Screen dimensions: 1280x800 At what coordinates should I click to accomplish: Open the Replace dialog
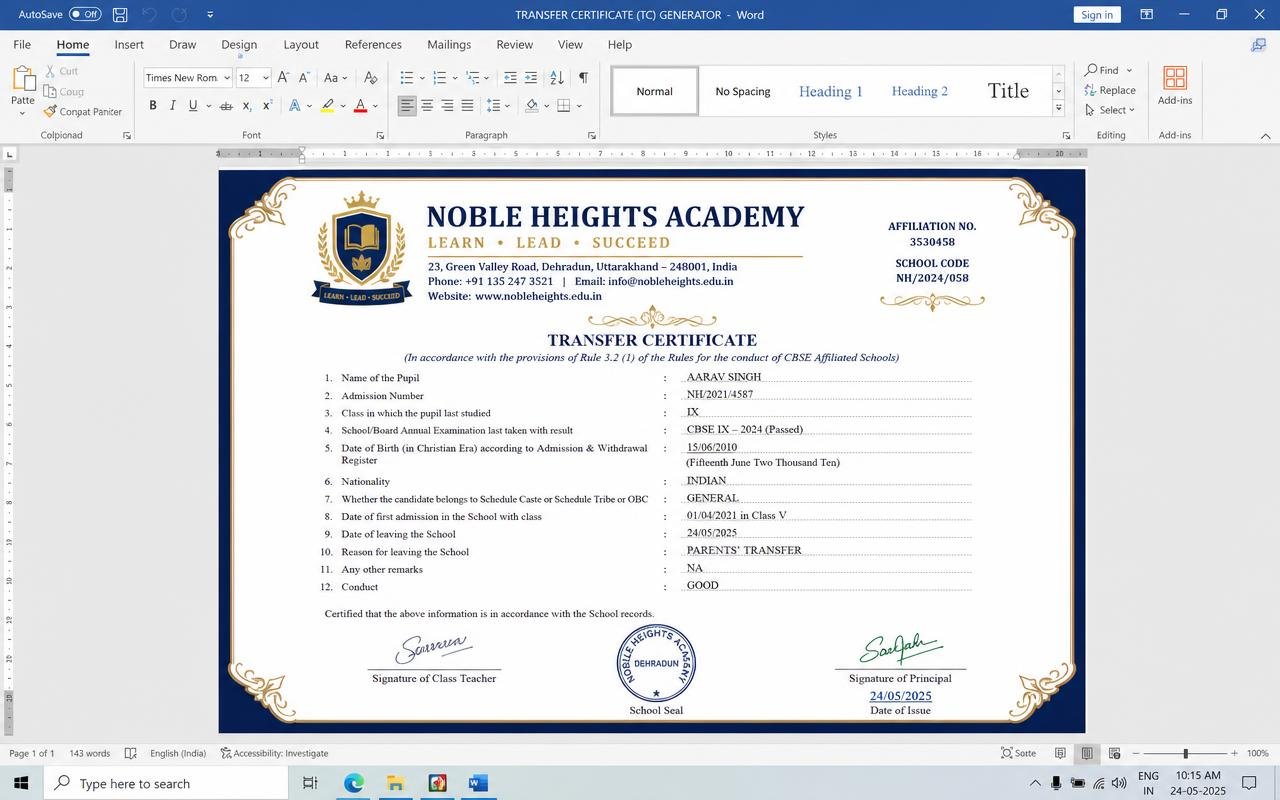click(x=1110, y=90)
